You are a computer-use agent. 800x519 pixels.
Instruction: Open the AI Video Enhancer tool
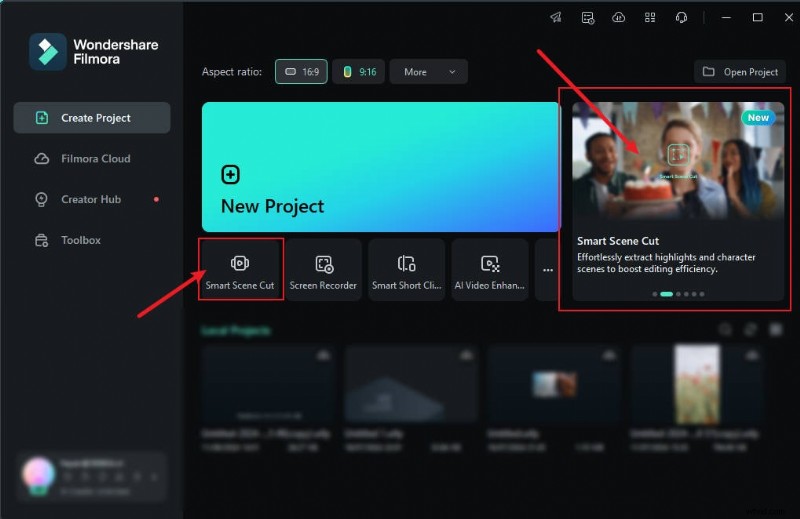pos(489,270)
